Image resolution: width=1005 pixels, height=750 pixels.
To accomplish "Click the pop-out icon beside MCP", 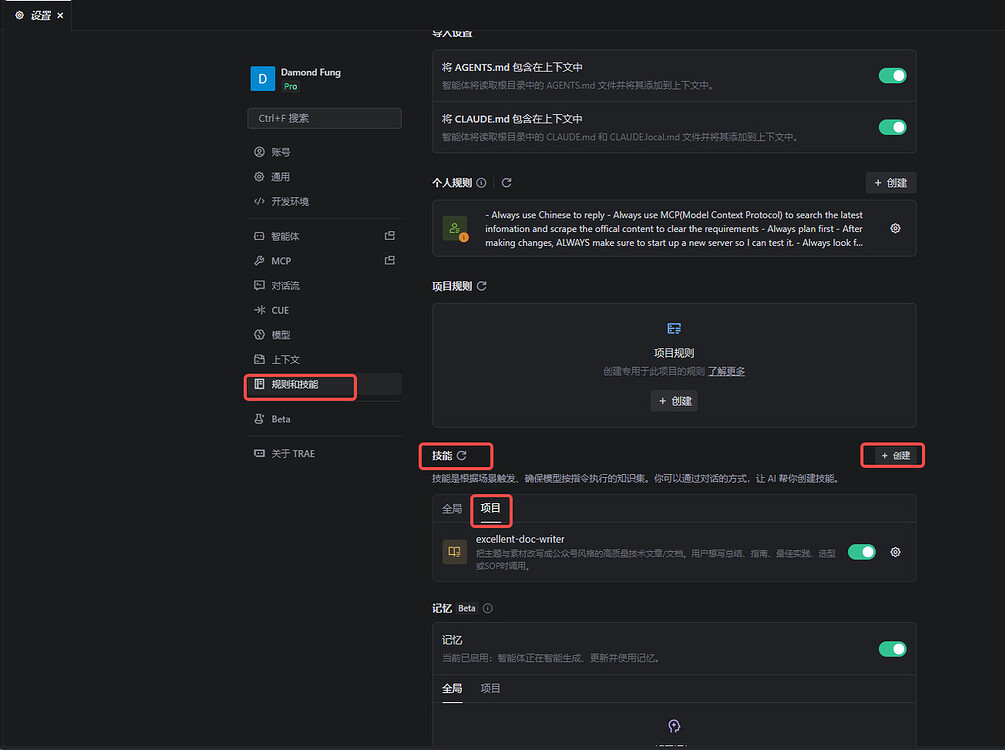I will tap(390, 260).
